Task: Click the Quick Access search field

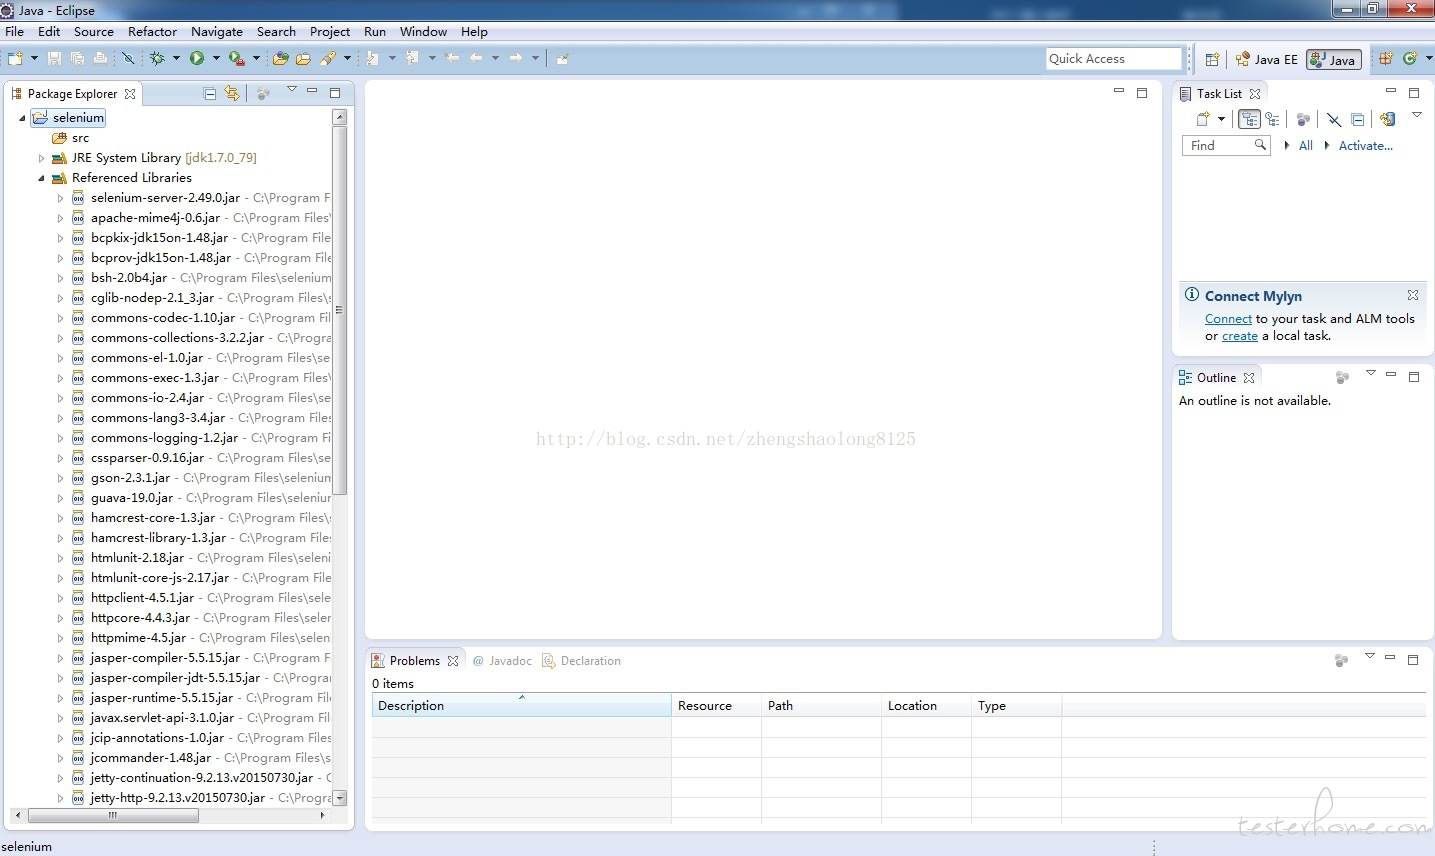Action: [1114, 59]
